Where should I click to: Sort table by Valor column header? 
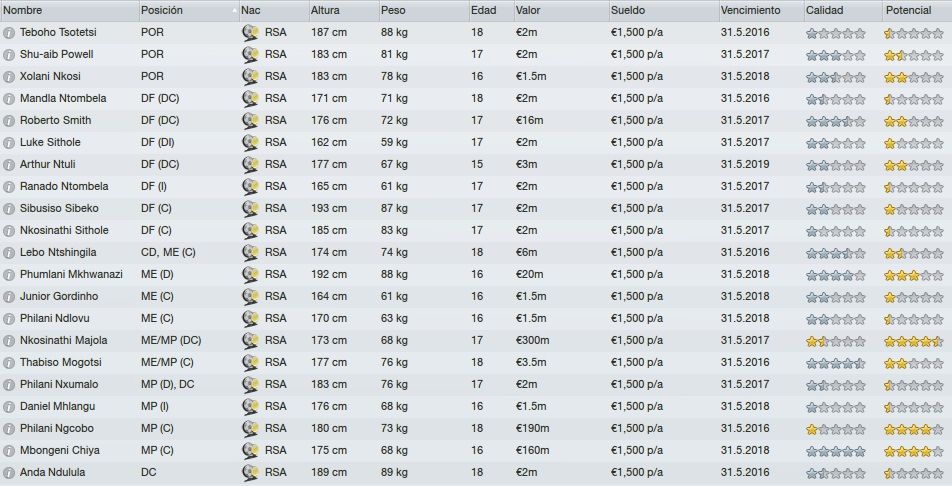[x=562, y=10]
